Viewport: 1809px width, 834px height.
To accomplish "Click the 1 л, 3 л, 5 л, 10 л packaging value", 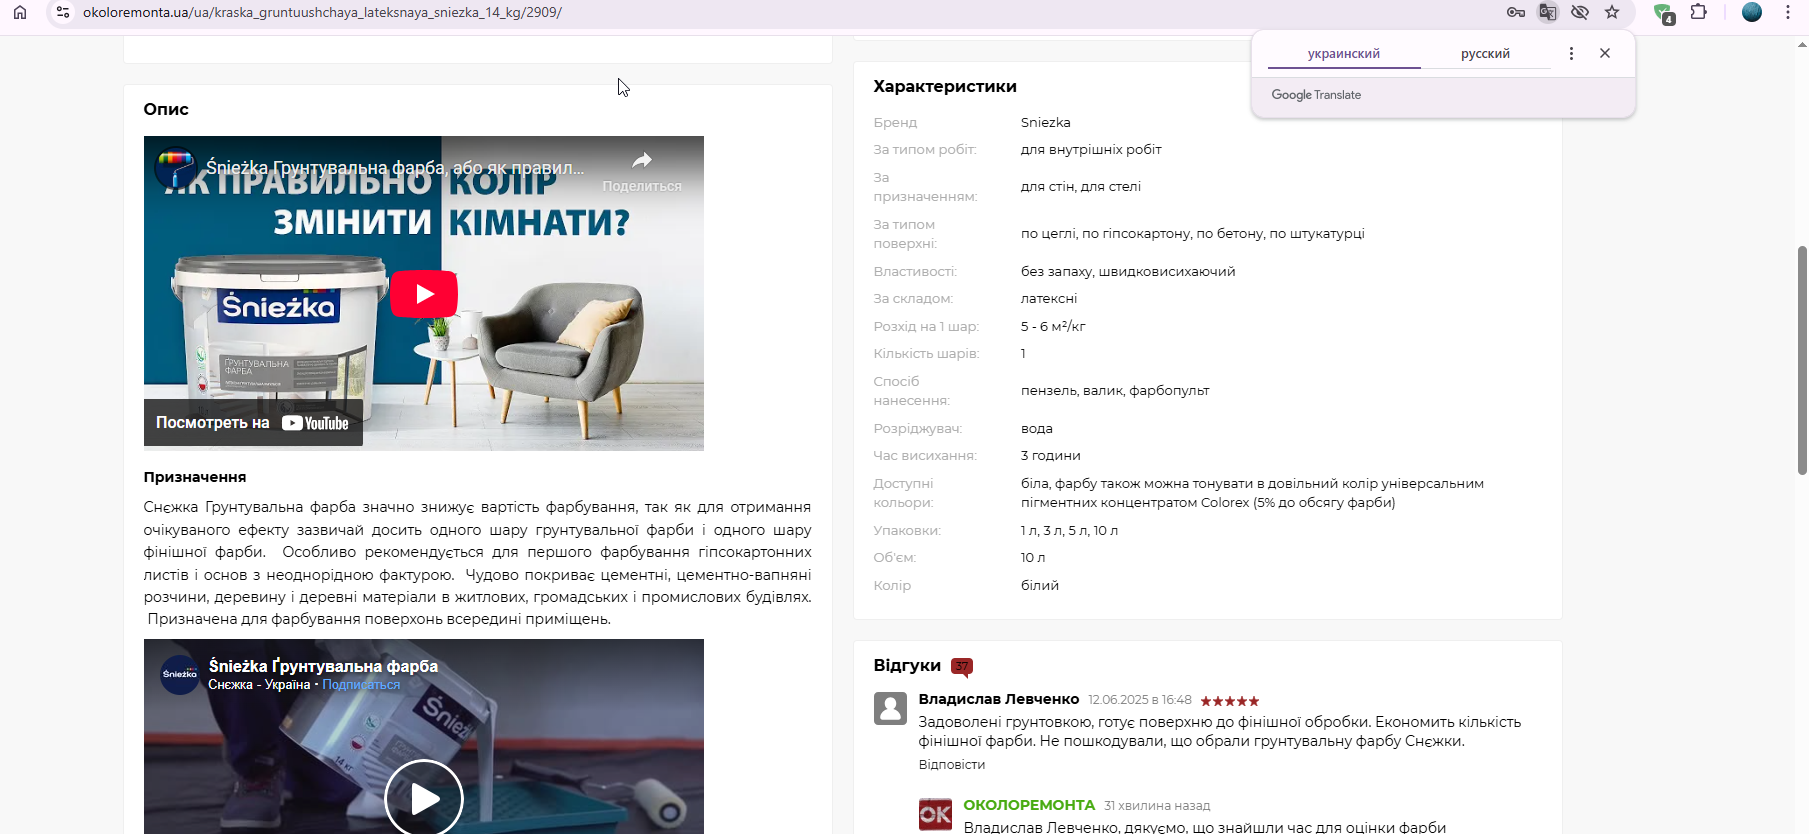I will (1069, 530).
